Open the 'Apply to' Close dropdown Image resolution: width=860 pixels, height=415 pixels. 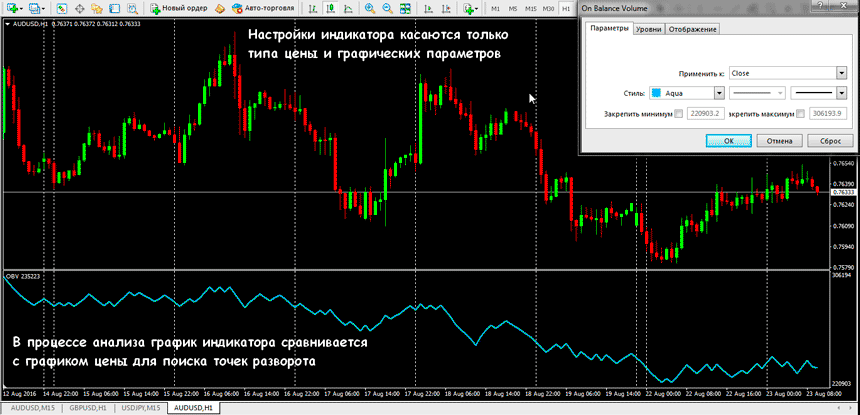point(842,72)
